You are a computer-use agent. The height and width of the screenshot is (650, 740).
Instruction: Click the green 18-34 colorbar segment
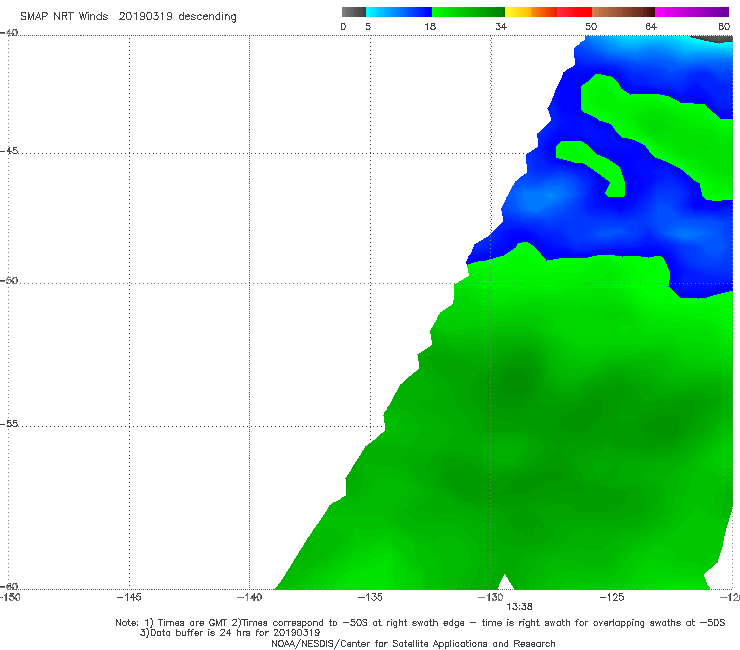[x=468, y=12]
